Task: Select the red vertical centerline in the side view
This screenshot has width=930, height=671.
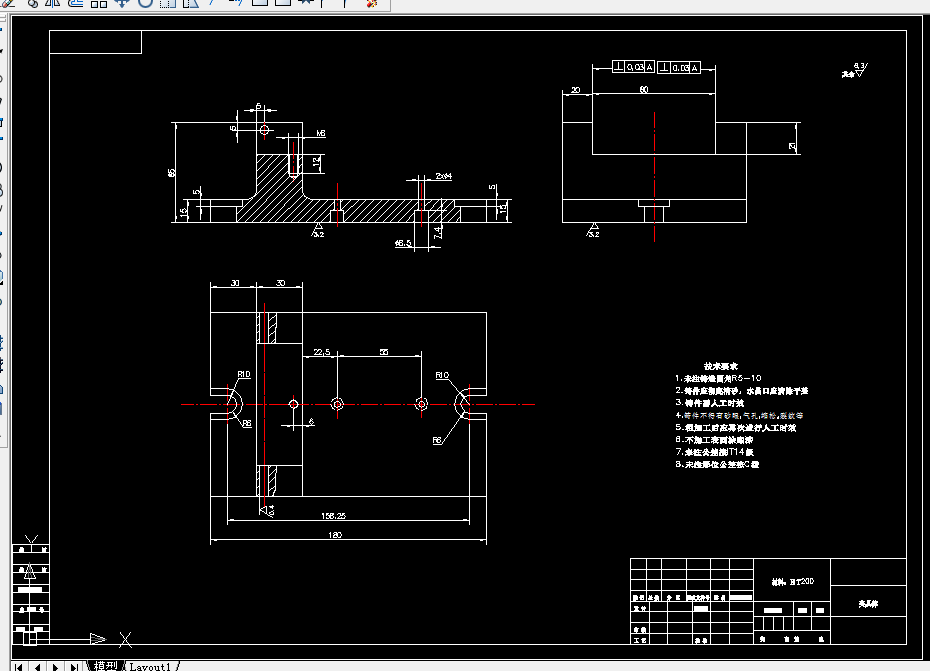Action: [x=654, y=176]
